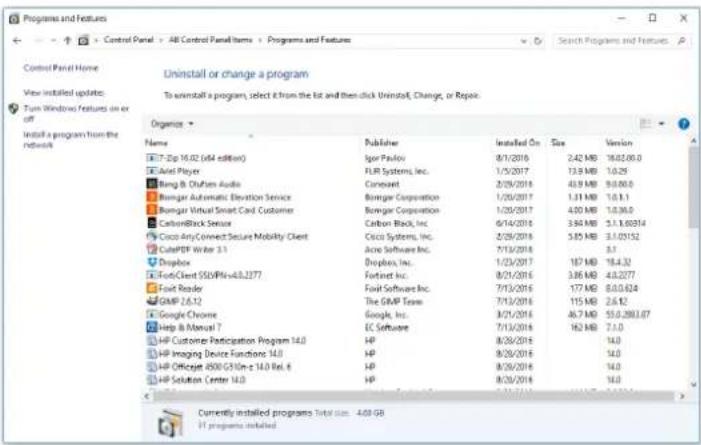Click the view layout icon in toolbar
Image resolution: width=701 pixels, height=445 pixels.
[646, 124]
